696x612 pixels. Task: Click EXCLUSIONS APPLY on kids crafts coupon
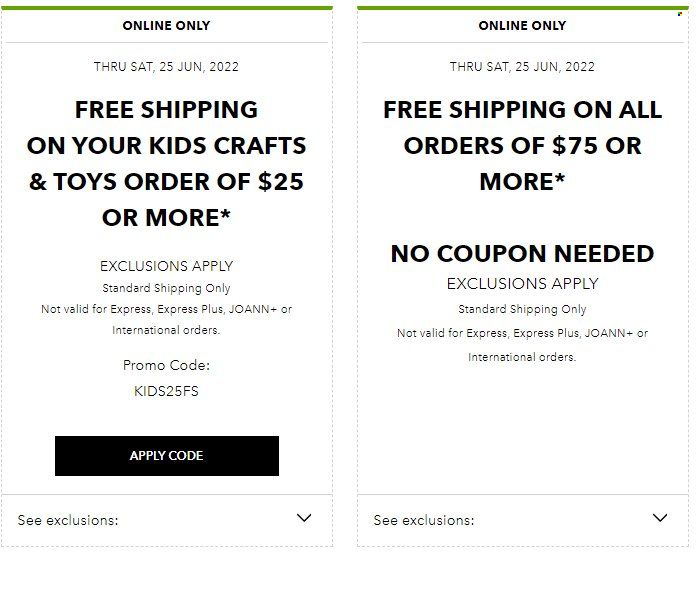(x=166, y=266)
